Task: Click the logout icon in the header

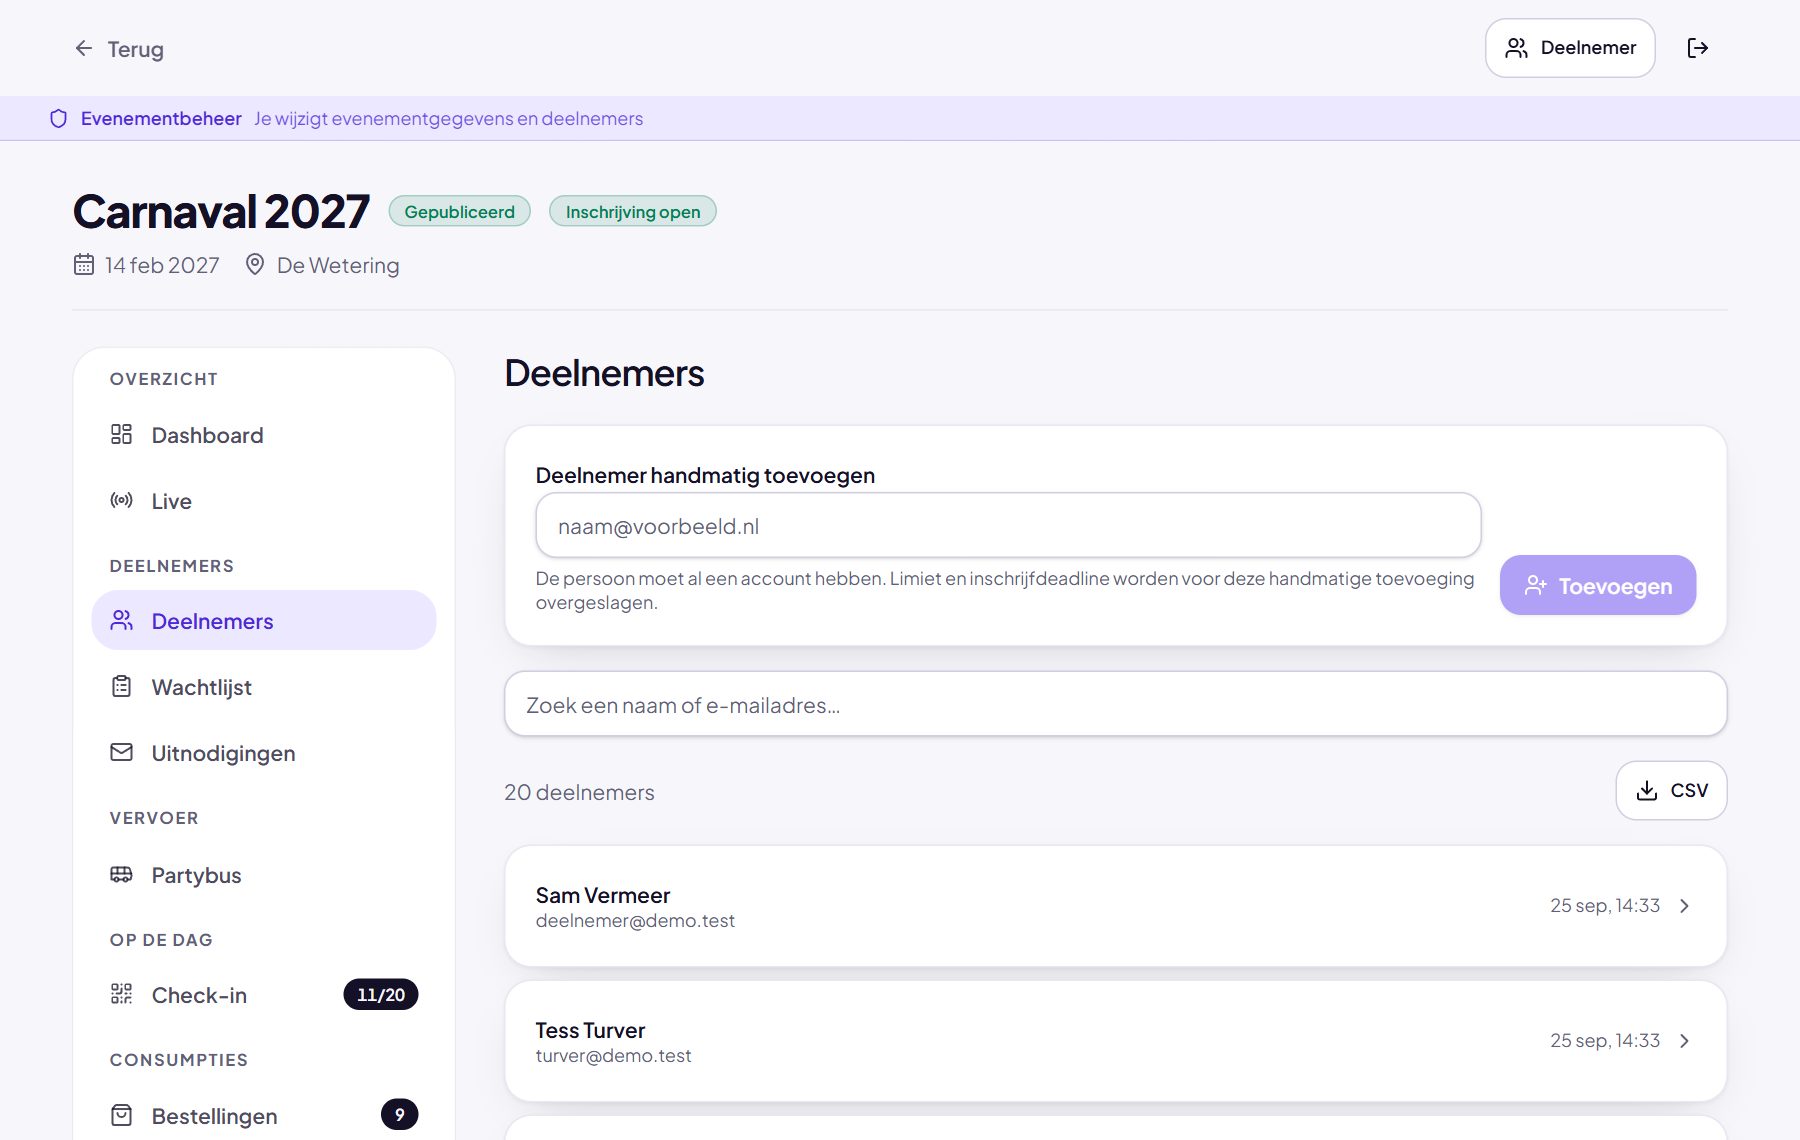Action: point(1698,48)
